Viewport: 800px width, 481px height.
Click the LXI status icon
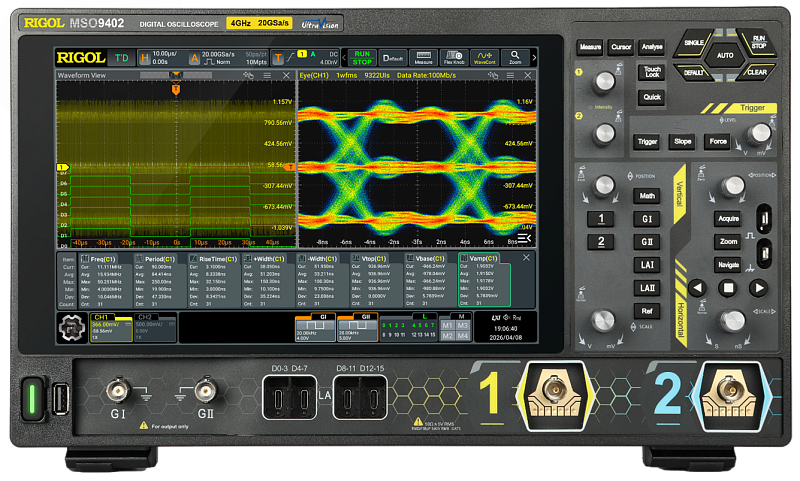point(496,317)
